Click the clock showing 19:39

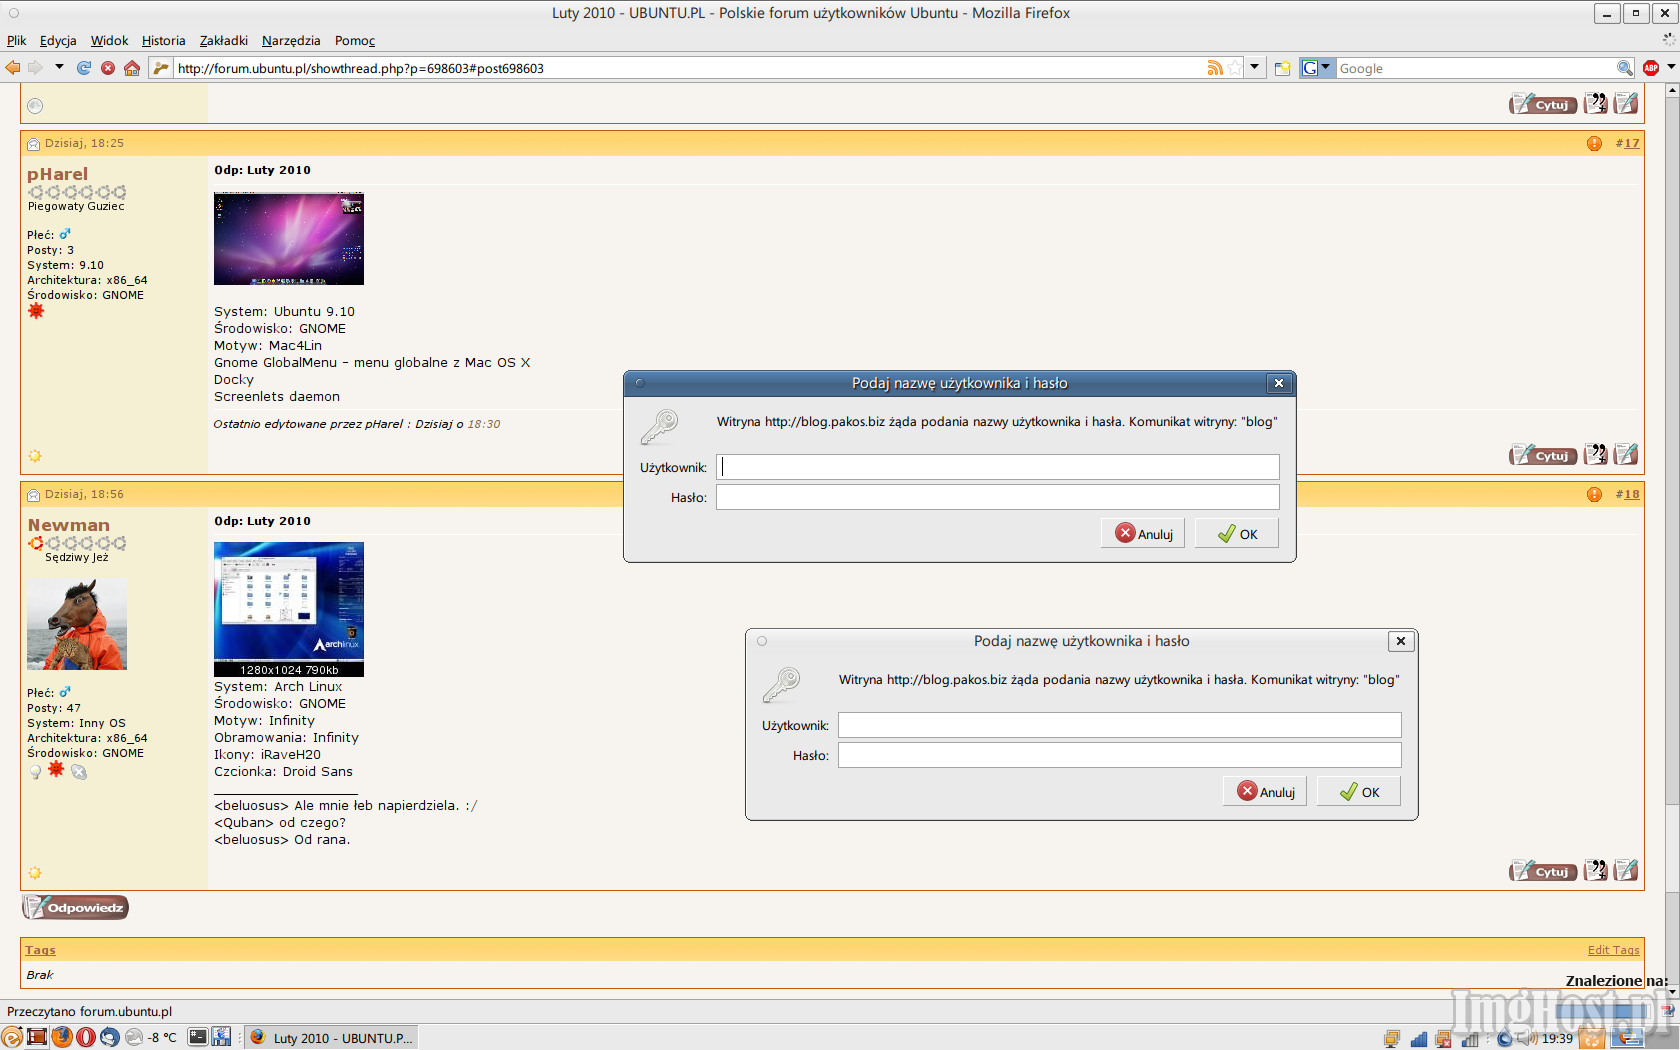point(1557,1038)
